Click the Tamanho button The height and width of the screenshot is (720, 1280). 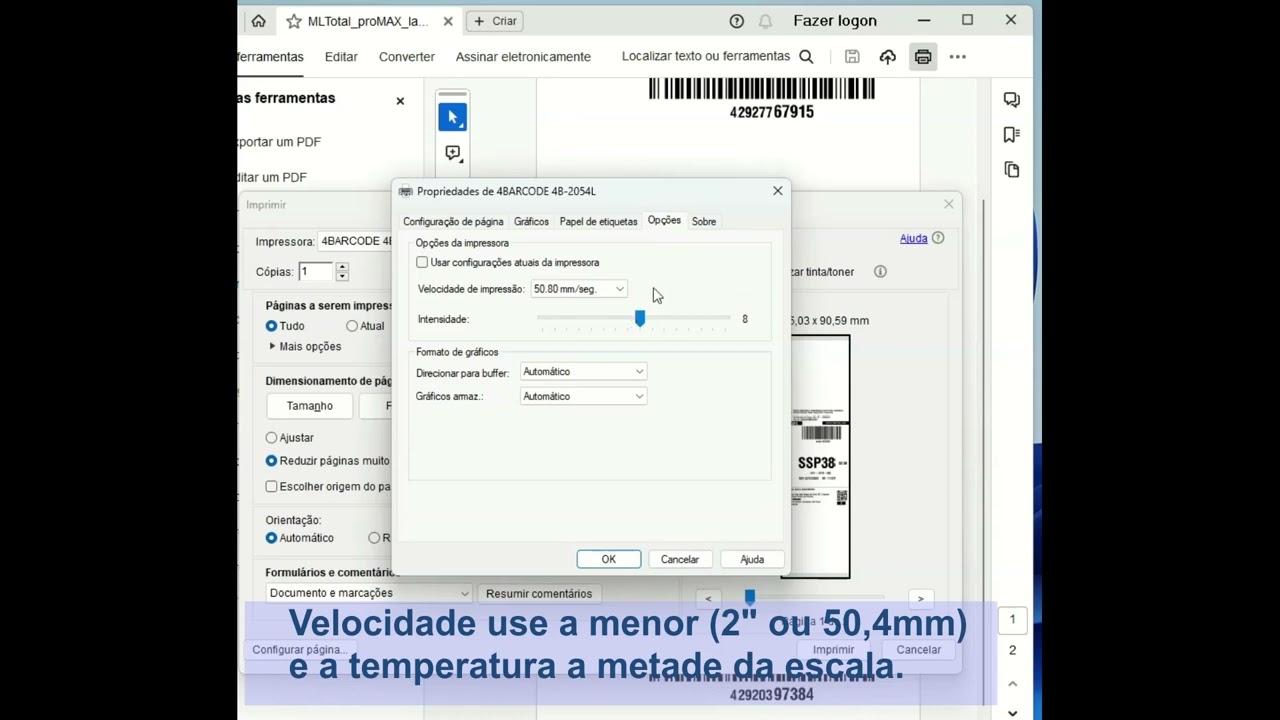click(309, 406)
